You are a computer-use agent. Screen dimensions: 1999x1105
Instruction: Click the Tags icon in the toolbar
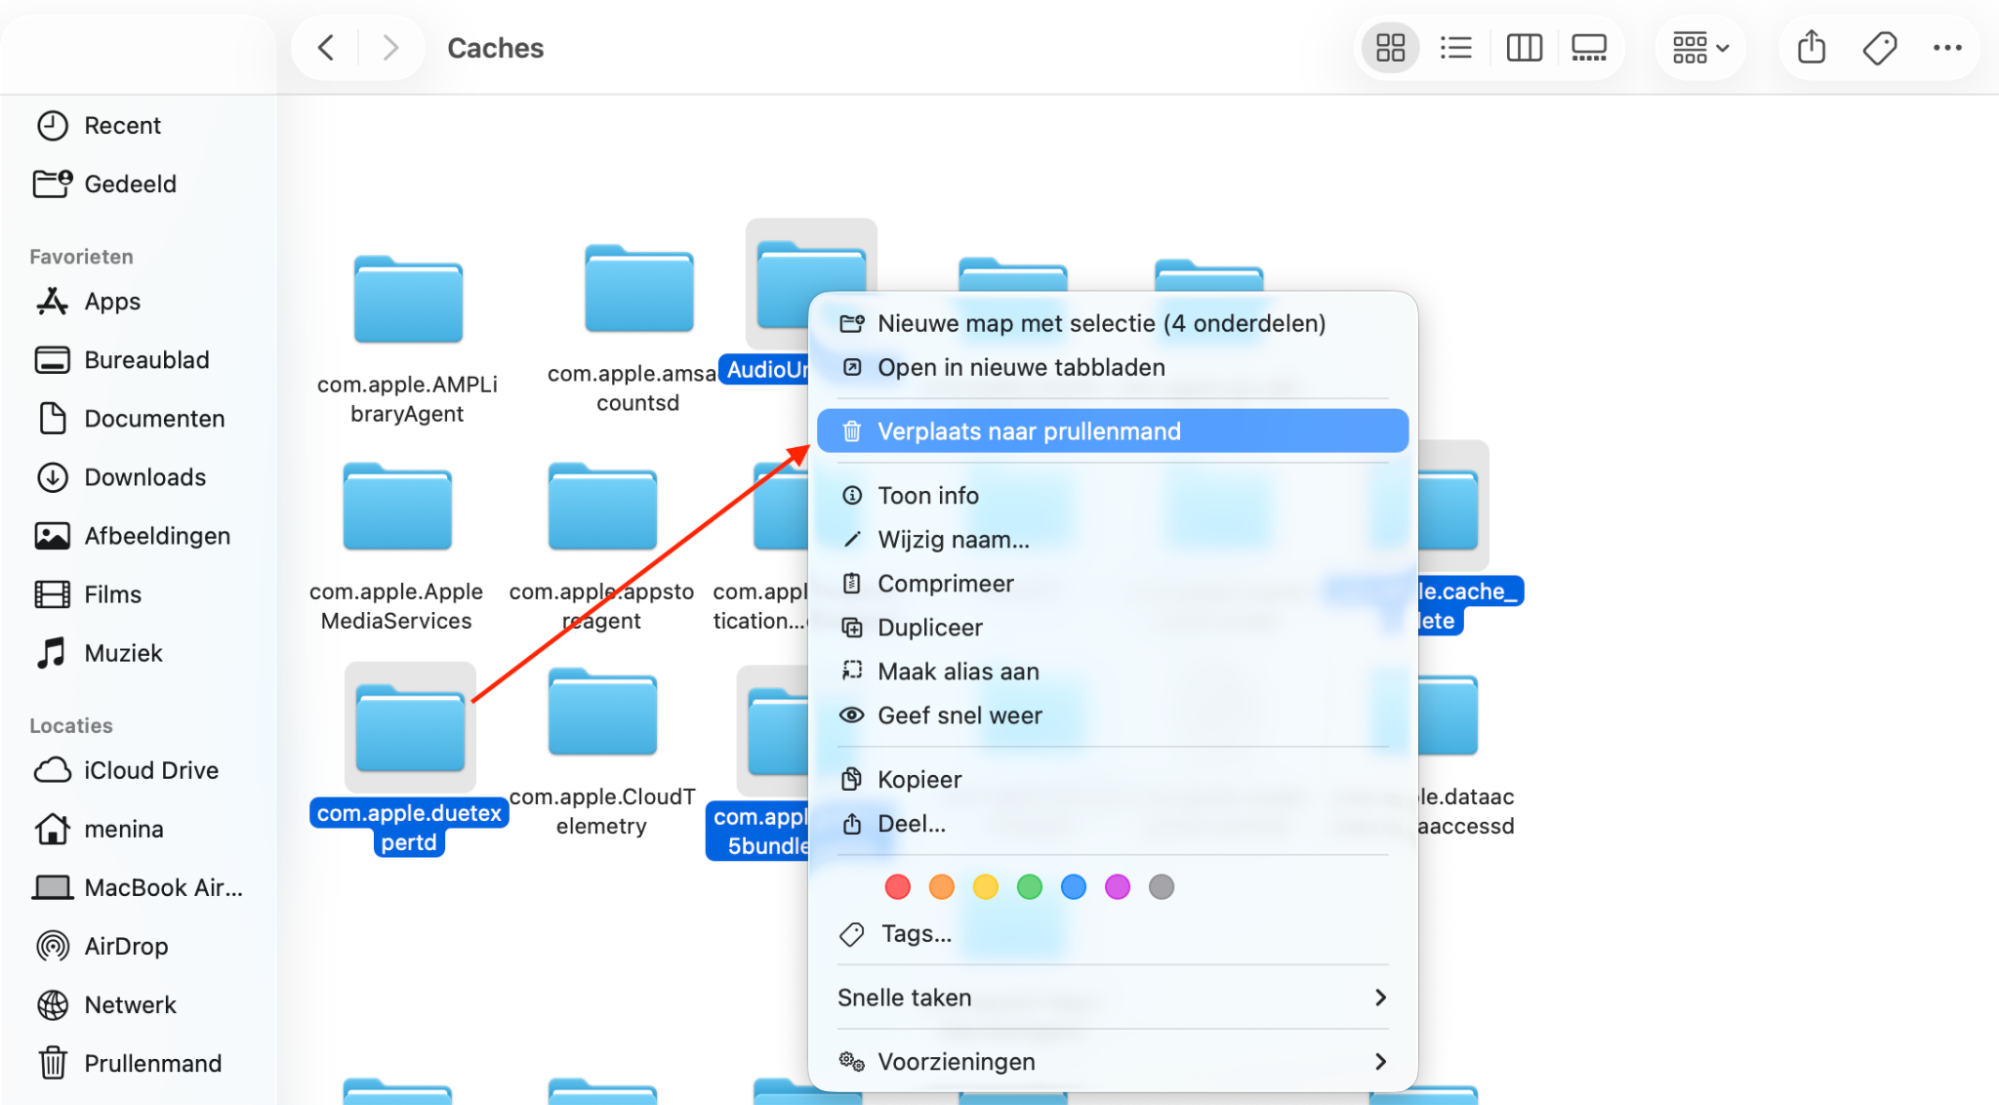click(x=1879, y=47)
